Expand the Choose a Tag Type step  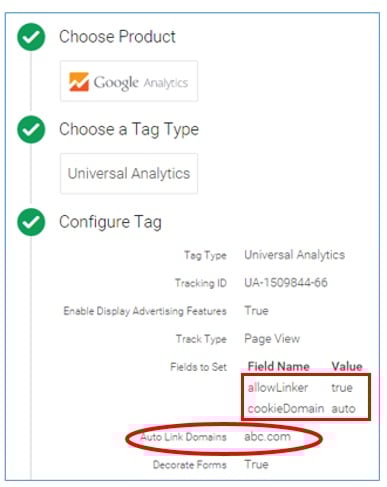pyautogui.click(x=129, y=130)
